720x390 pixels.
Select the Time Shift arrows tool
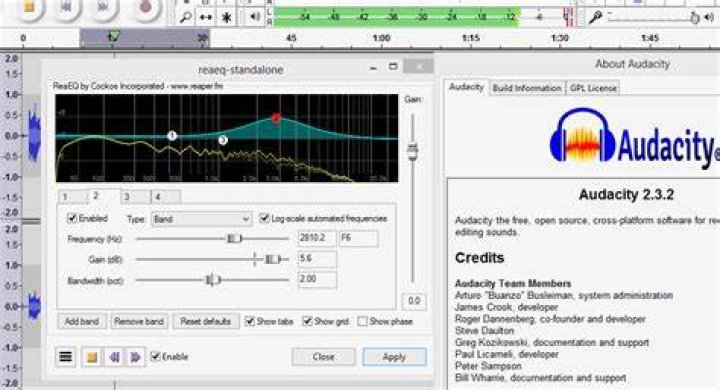pyautogui.click(x=206, y=17)
